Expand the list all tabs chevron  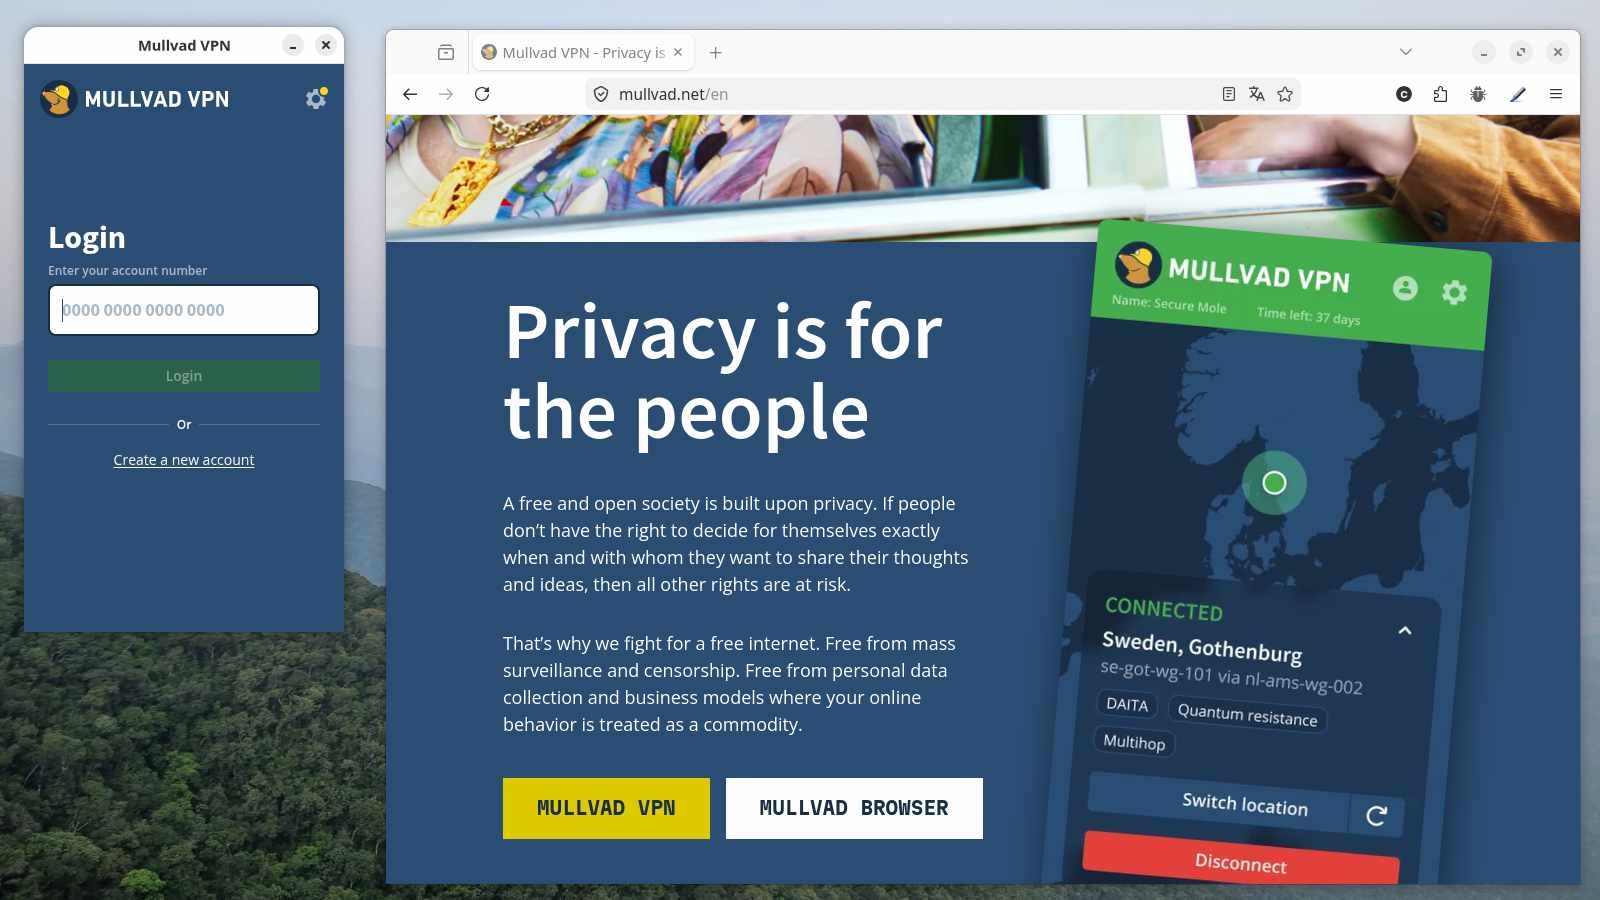click(1406, 52)
